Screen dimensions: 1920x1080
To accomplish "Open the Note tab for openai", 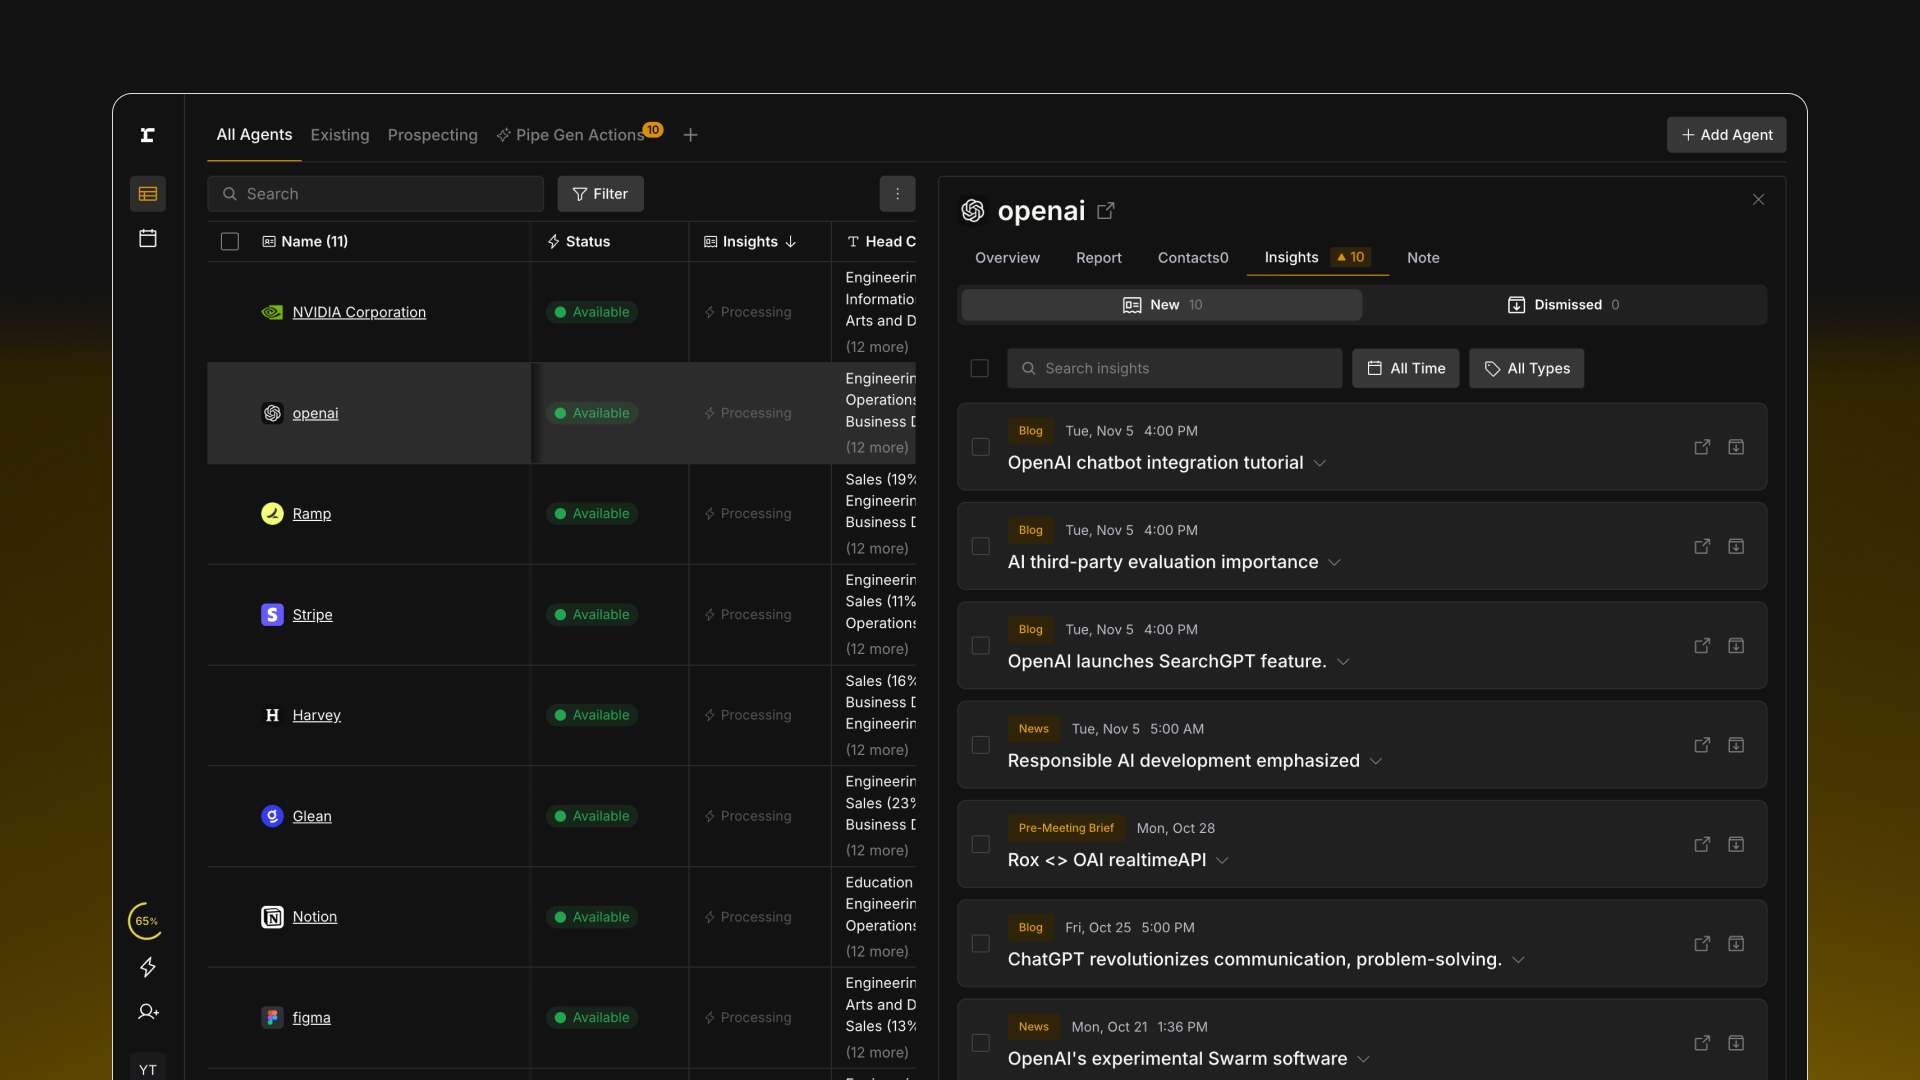I will 1423,258.
